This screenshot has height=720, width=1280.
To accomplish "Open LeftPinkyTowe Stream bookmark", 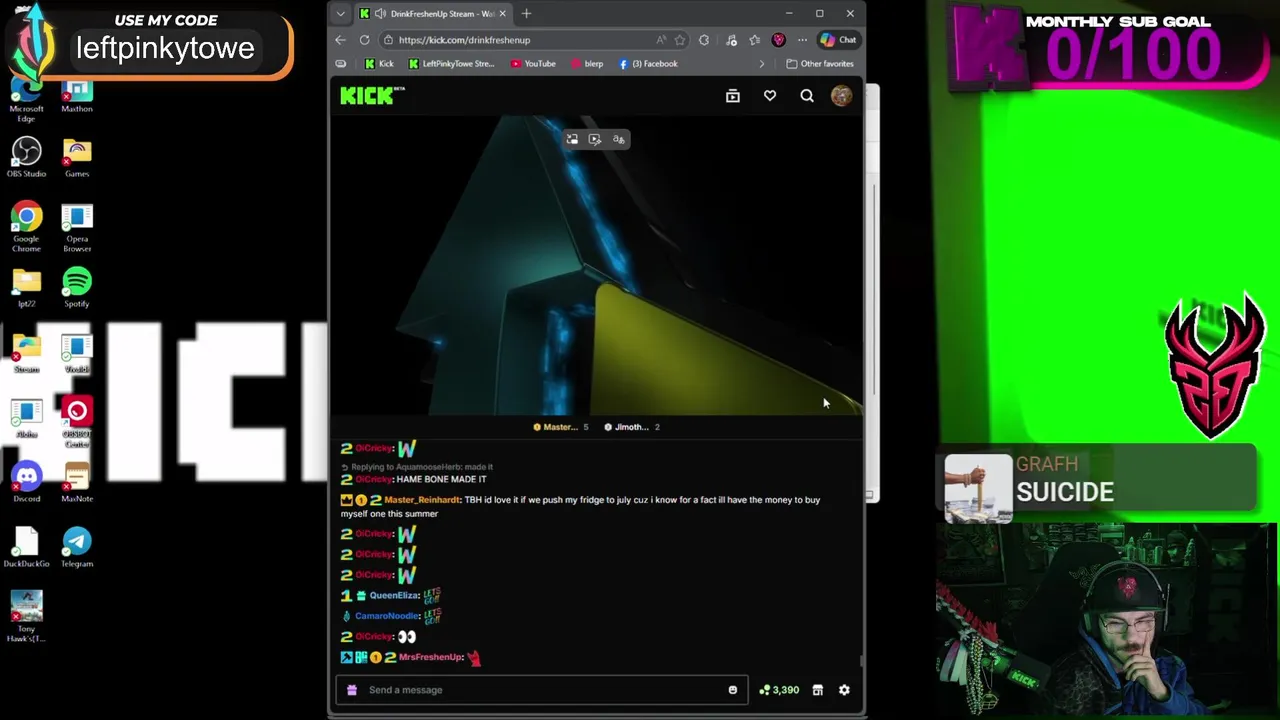I will (x=451, y=64).
